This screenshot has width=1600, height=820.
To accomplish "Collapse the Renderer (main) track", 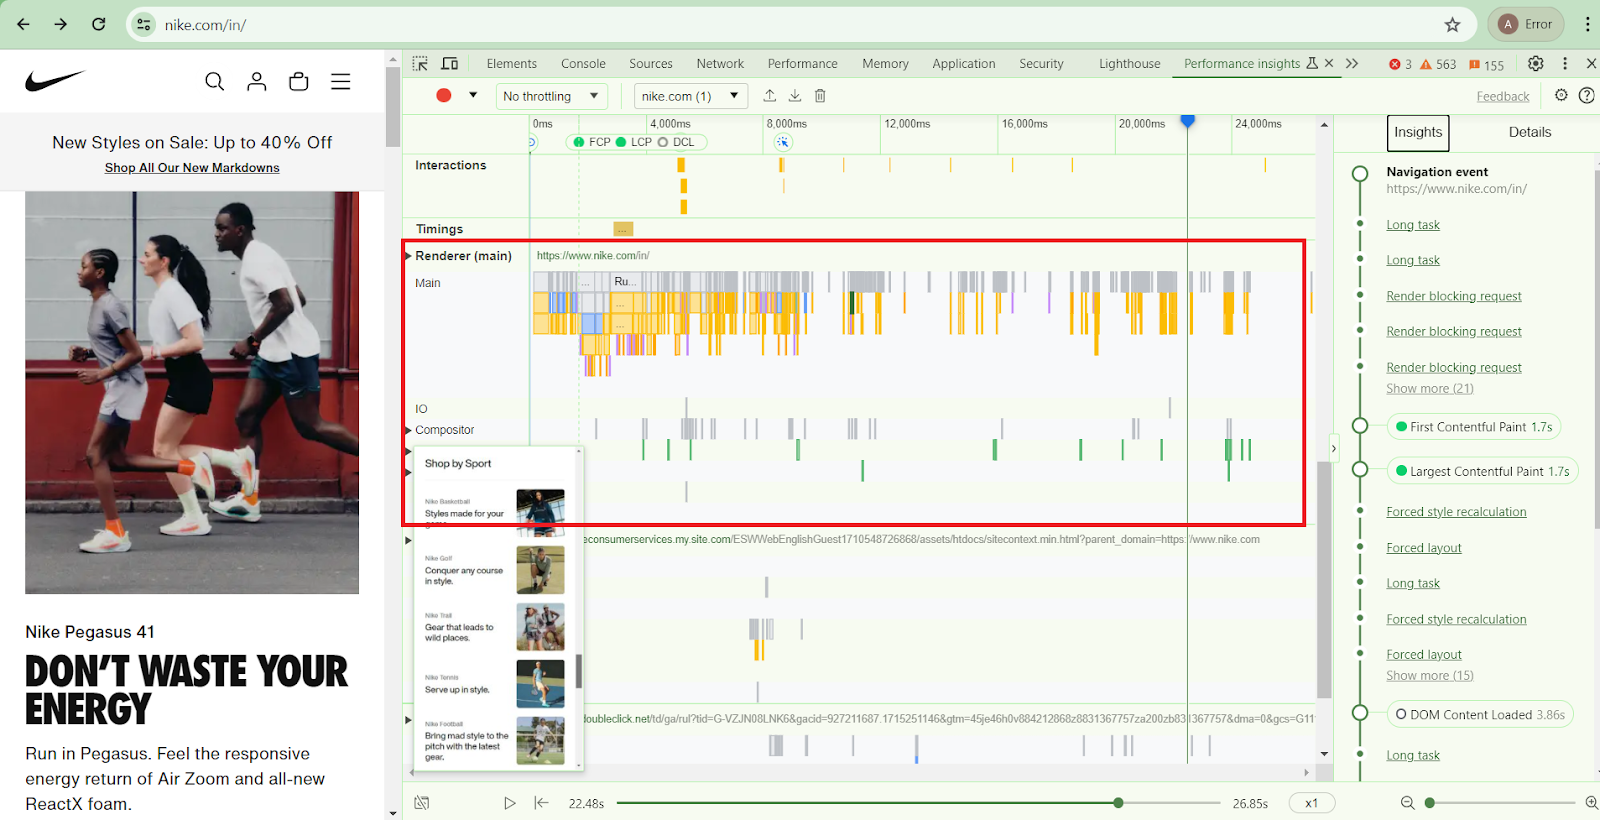I will click(x=408, y=256).
